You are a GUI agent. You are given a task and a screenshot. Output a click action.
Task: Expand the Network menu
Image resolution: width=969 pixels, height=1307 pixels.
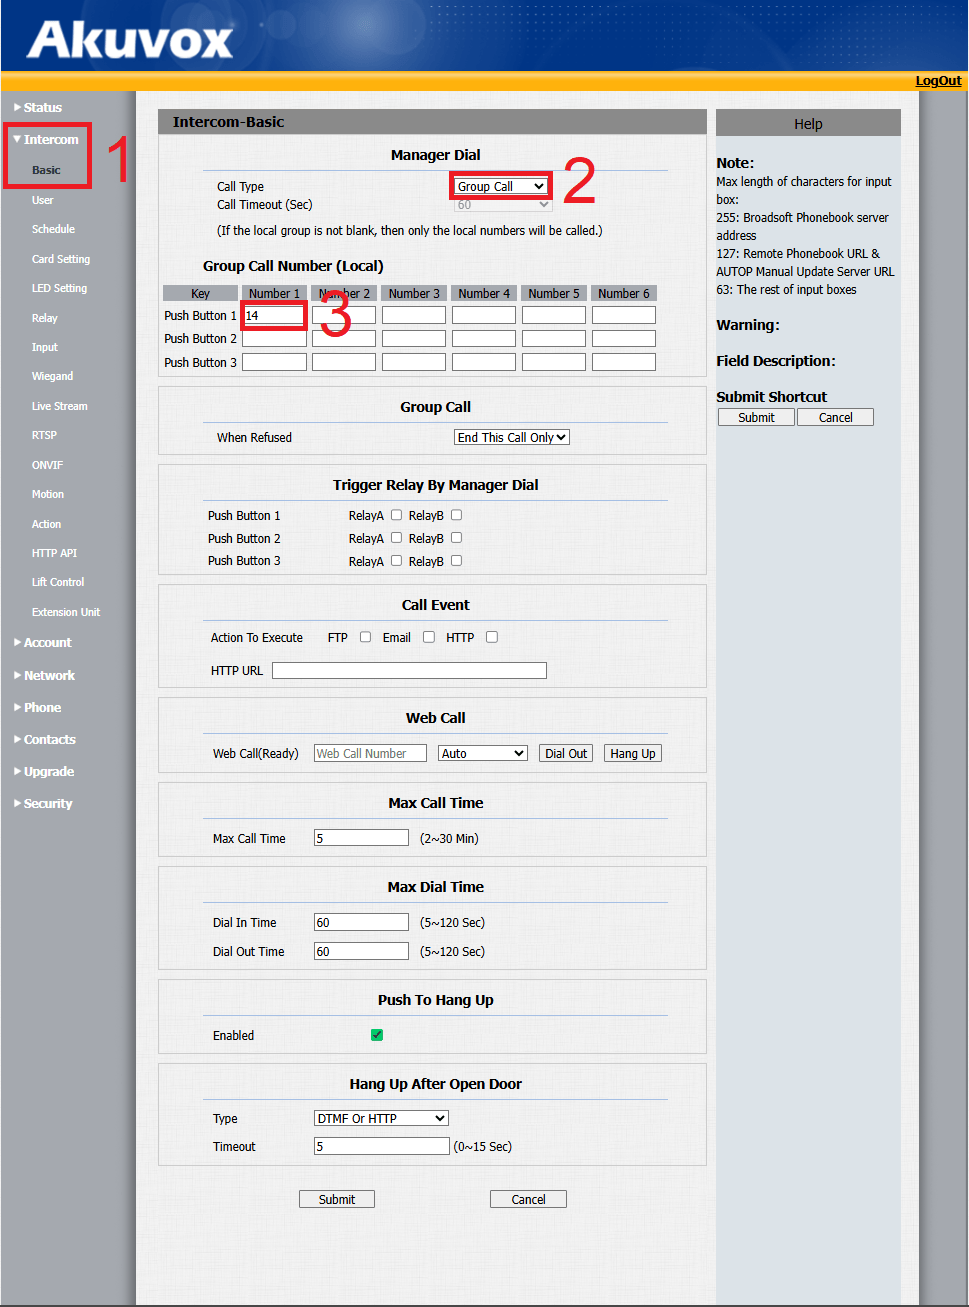(x=47, y=675)
